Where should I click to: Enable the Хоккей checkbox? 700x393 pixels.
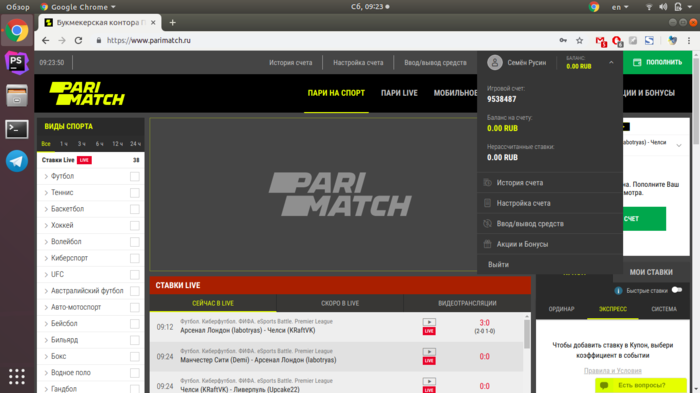(x=134, y=226)
